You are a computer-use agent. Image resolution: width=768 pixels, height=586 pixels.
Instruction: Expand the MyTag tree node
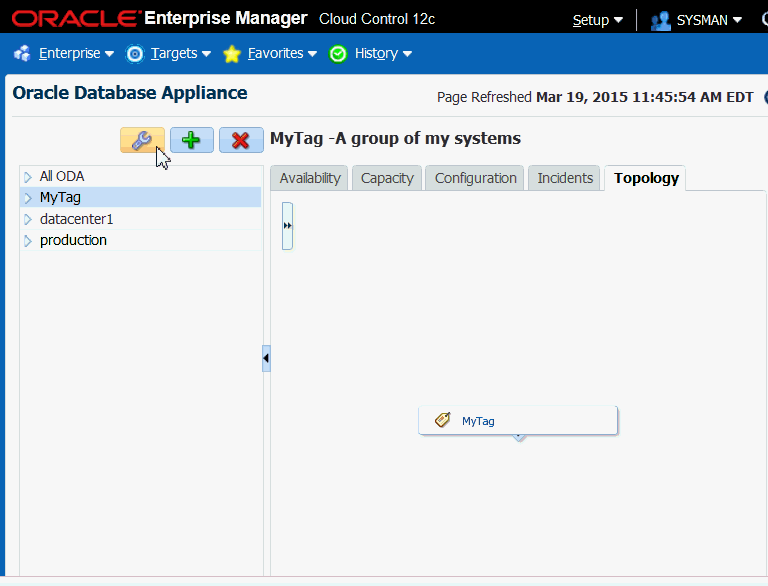pos(28,198)
